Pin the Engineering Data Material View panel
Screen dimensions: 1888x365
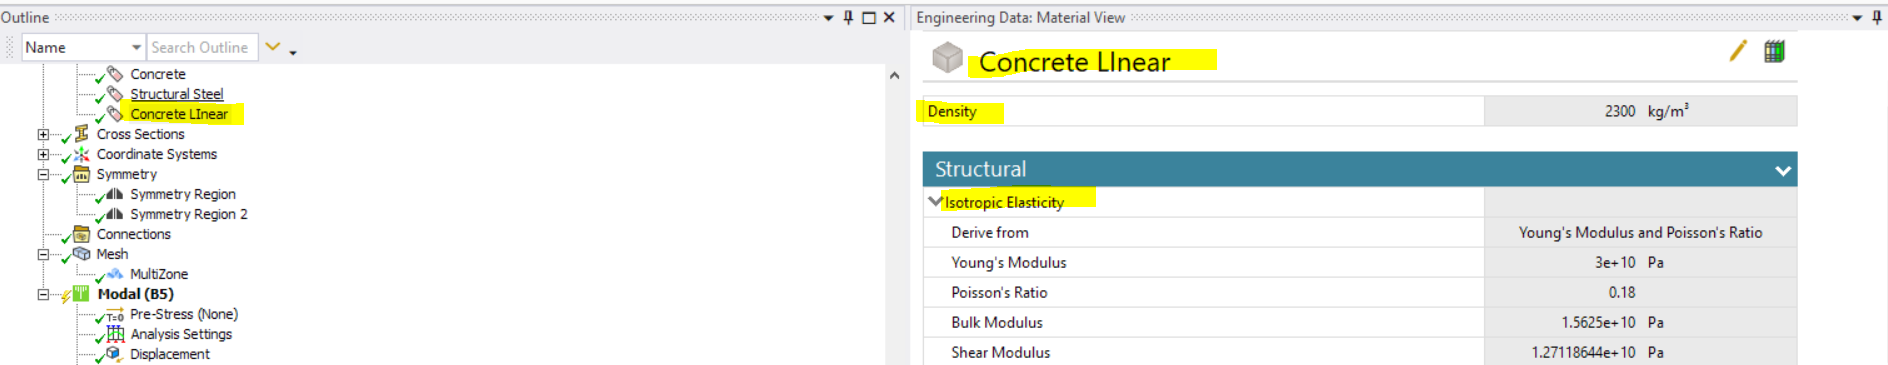[x=1877, y=17]
